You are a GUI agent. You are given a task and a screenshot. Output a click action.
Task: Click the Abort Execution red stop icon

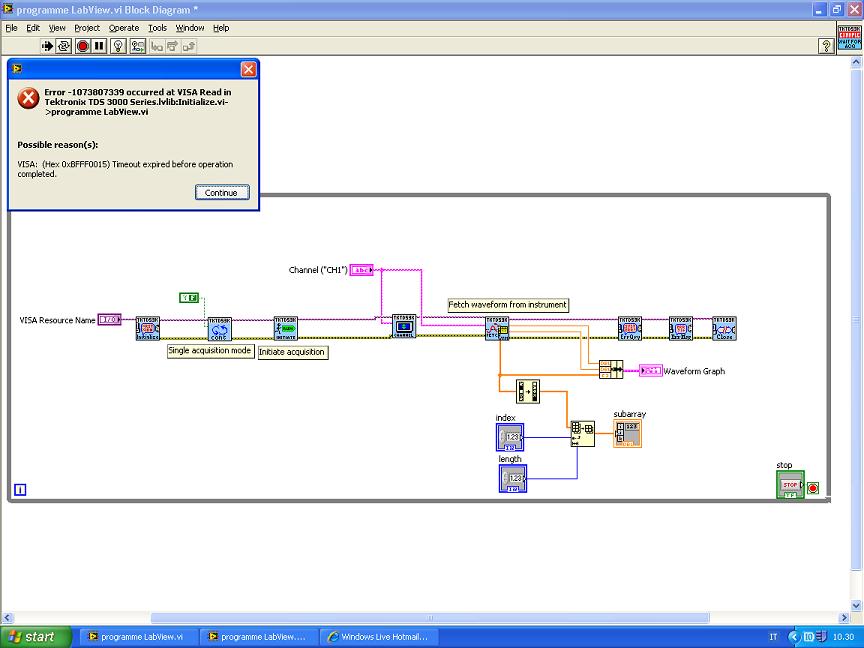point(83,46)
